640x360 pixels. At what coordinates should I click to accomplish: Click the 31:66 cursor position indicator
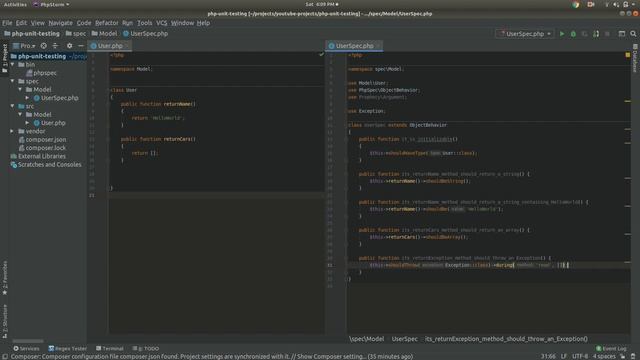coord(548,356)
